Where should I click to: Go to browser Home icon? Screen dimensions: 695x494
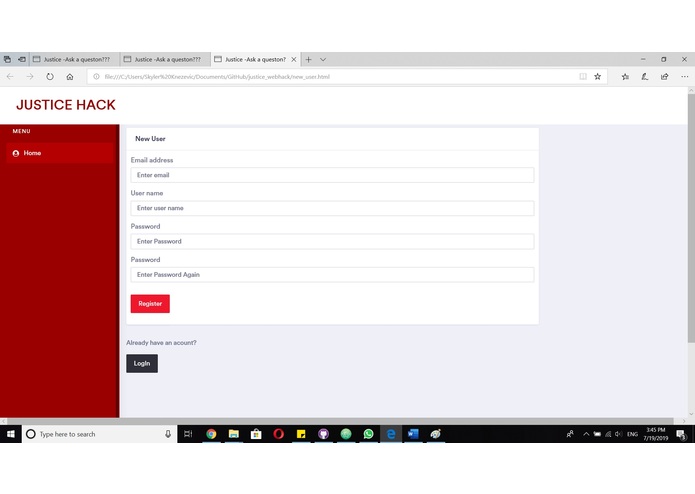point(70,77)
